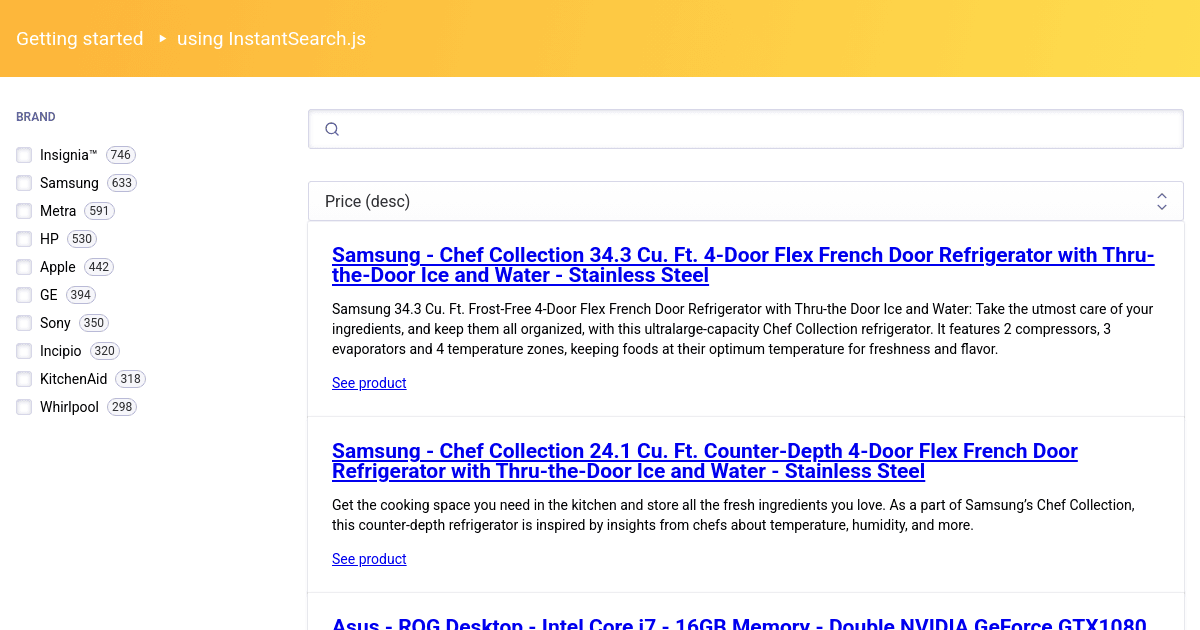Toggle the KitchenAid brand checkbox
This screenshot has height=630, width=1200.
click(x=24, y=379)
